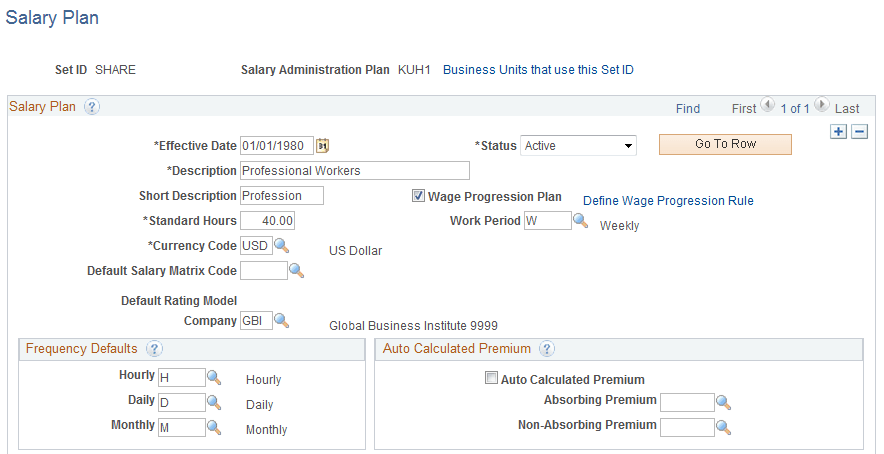Focus the Default Salary Matrix Code field
Screen dimensions: 884x454
[264, 271]
